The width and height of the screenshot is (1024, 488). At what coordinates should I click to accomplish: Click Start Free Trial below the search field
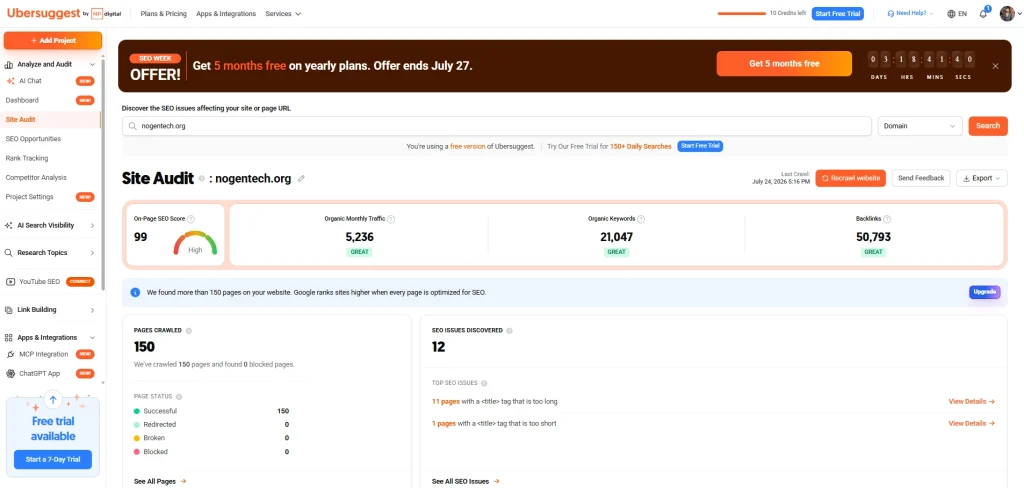tap(700, 146)
